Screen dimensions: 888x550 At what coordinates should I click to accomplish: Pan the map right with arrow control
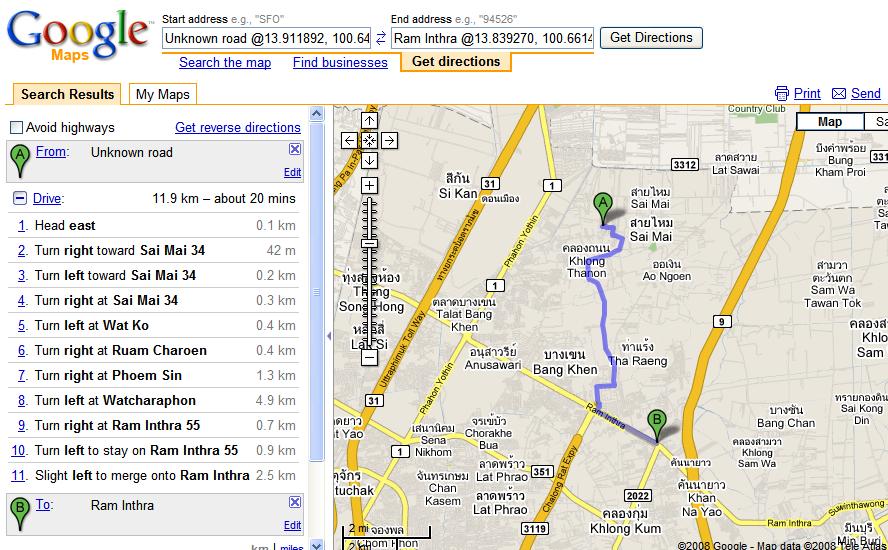(x=389, y=140)
